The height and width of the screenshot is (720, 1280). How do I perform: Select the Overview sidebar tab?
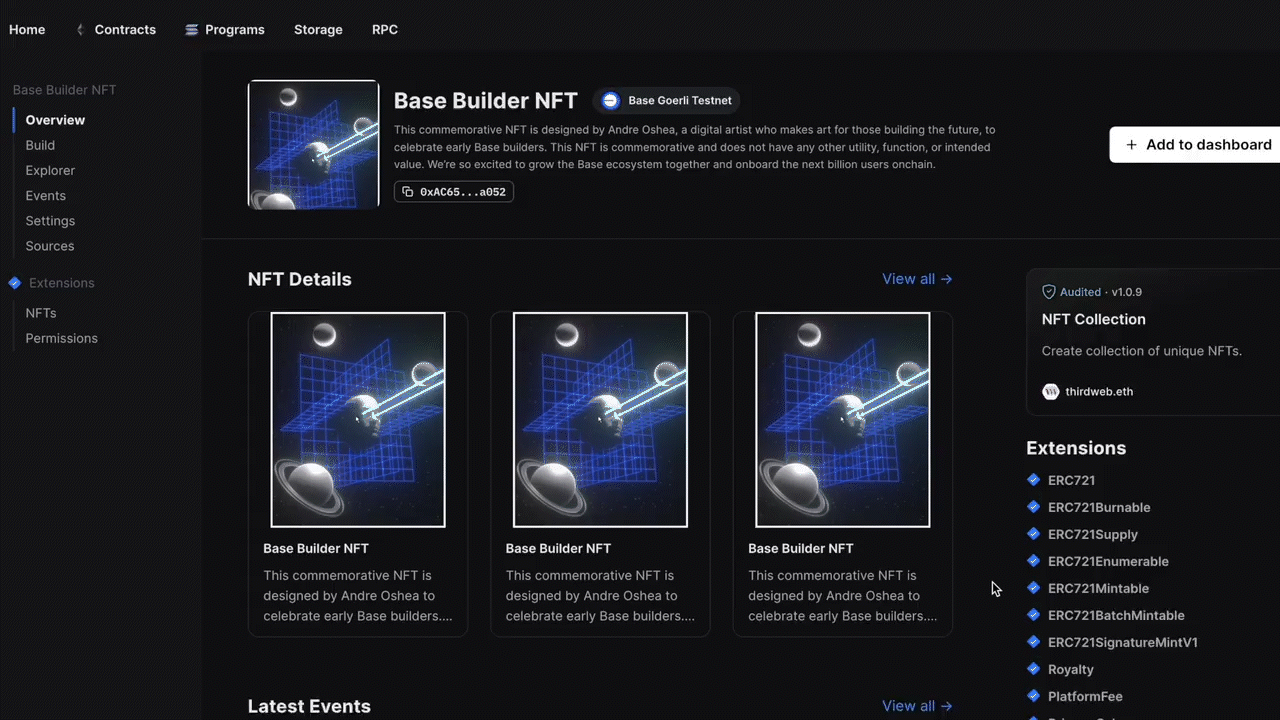[55, 120]
